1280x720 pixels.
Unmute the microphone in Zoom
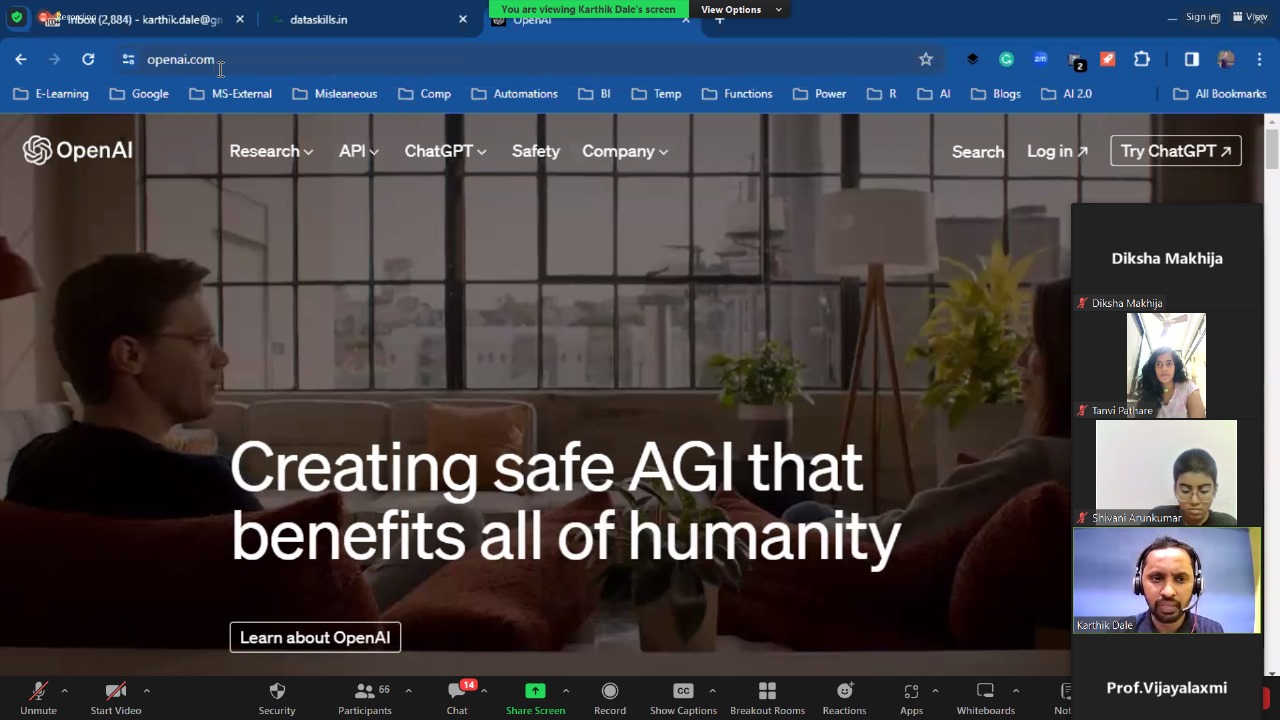point(38,698)
